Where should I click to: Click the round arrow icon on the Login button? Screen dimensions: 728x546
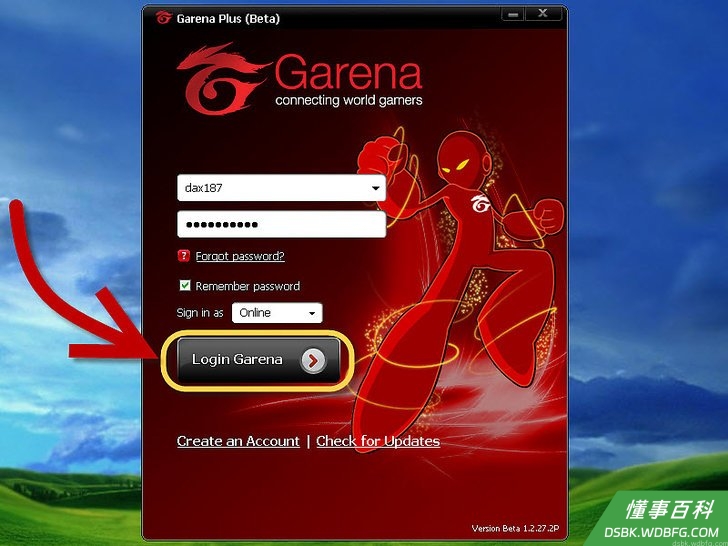point(313,360)
